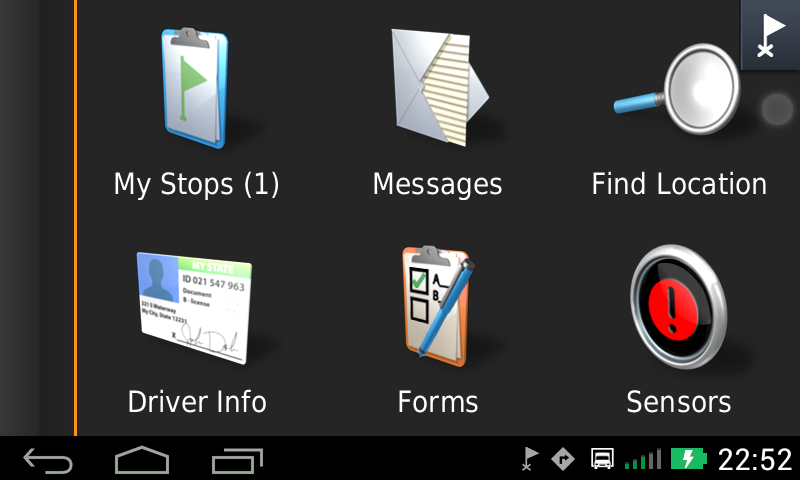This screenshot has width=800, height=480.
Task: Tap the Find Location magnifying glass
Action: (678, 90)
